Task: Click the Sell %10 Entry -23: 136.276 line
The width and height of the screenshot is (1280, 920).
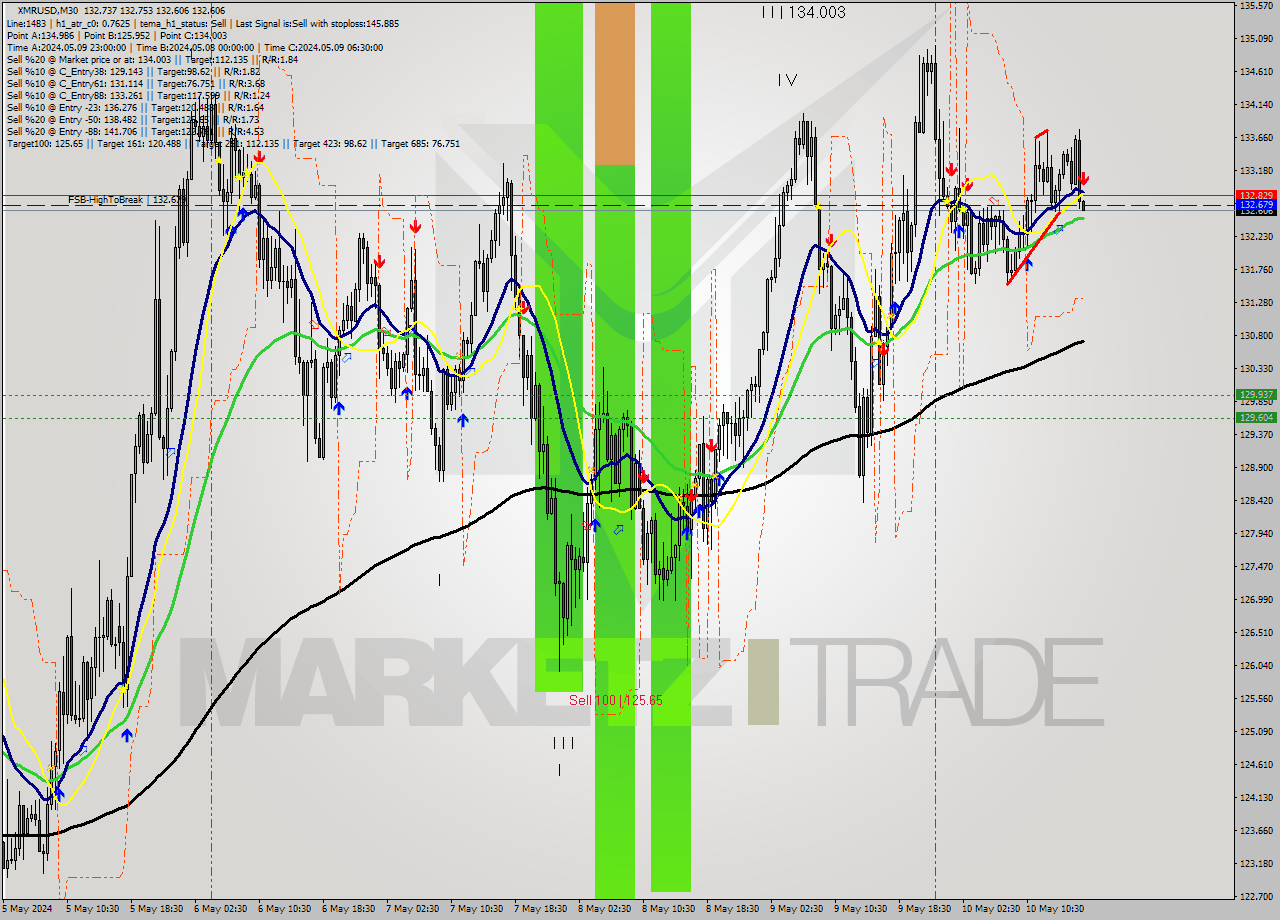Action: 135,107
